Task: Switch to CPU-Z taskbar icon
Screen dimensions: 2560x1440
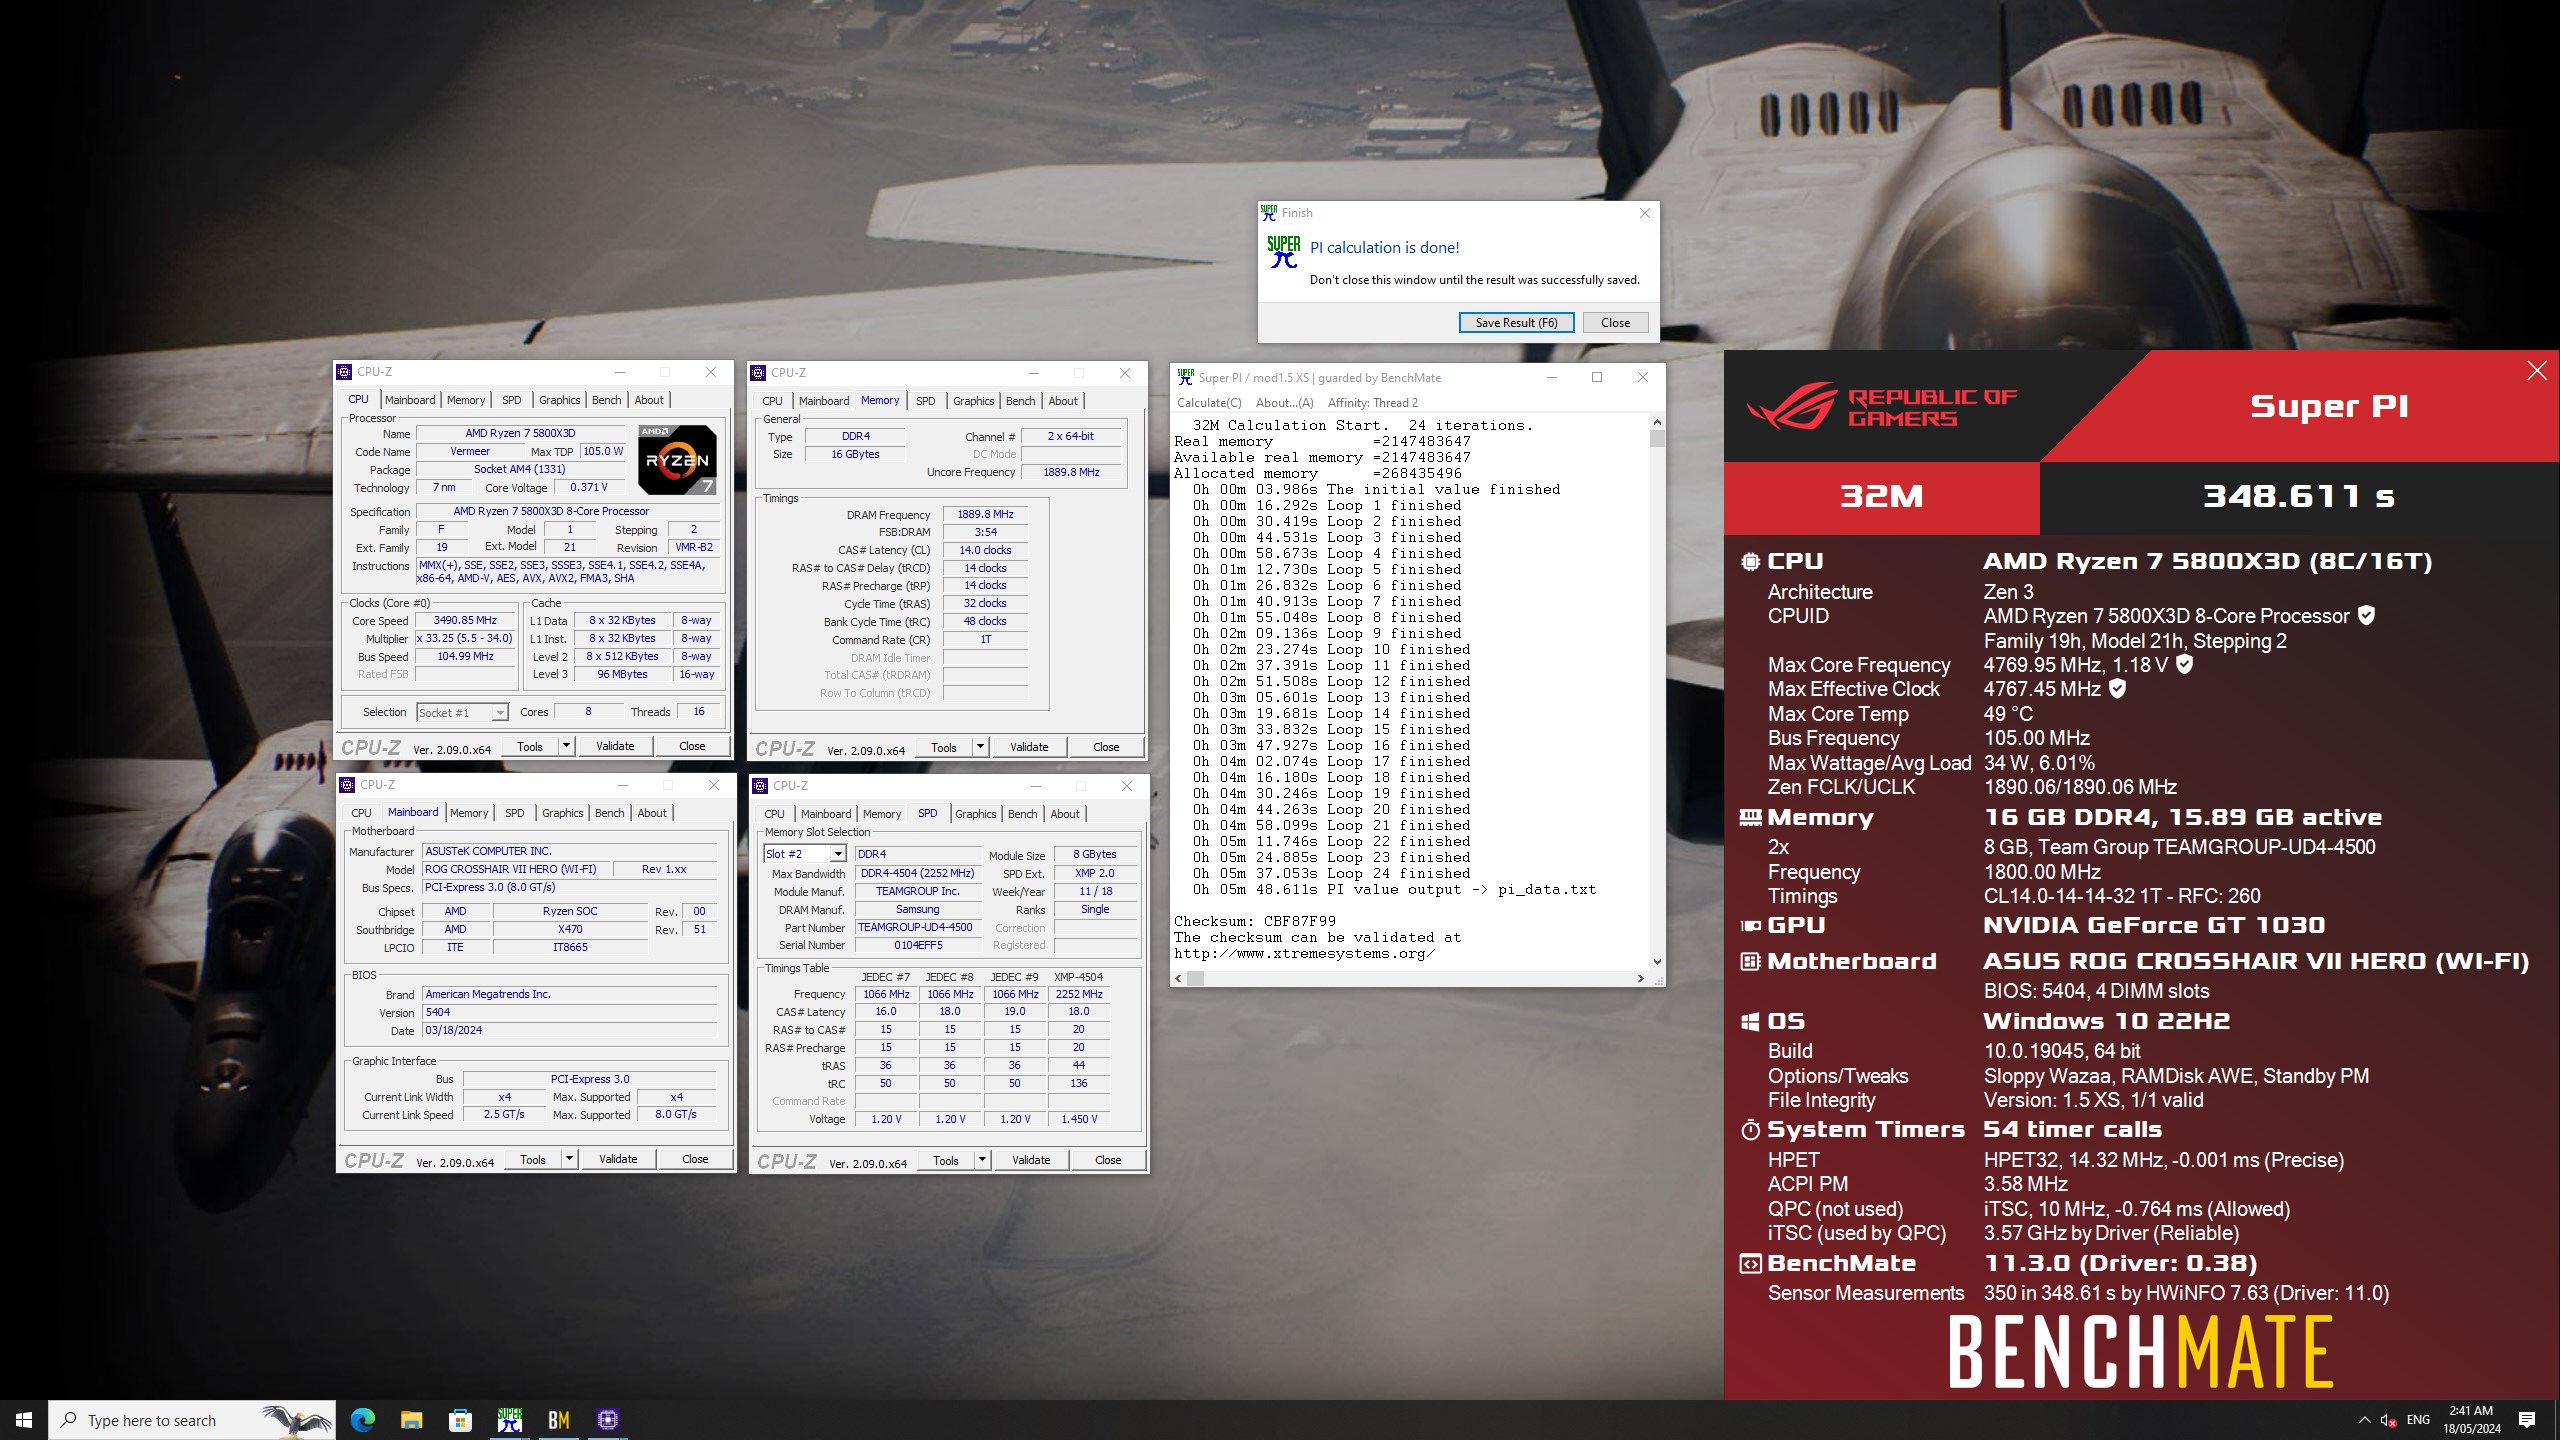Action: [608, 1420]
